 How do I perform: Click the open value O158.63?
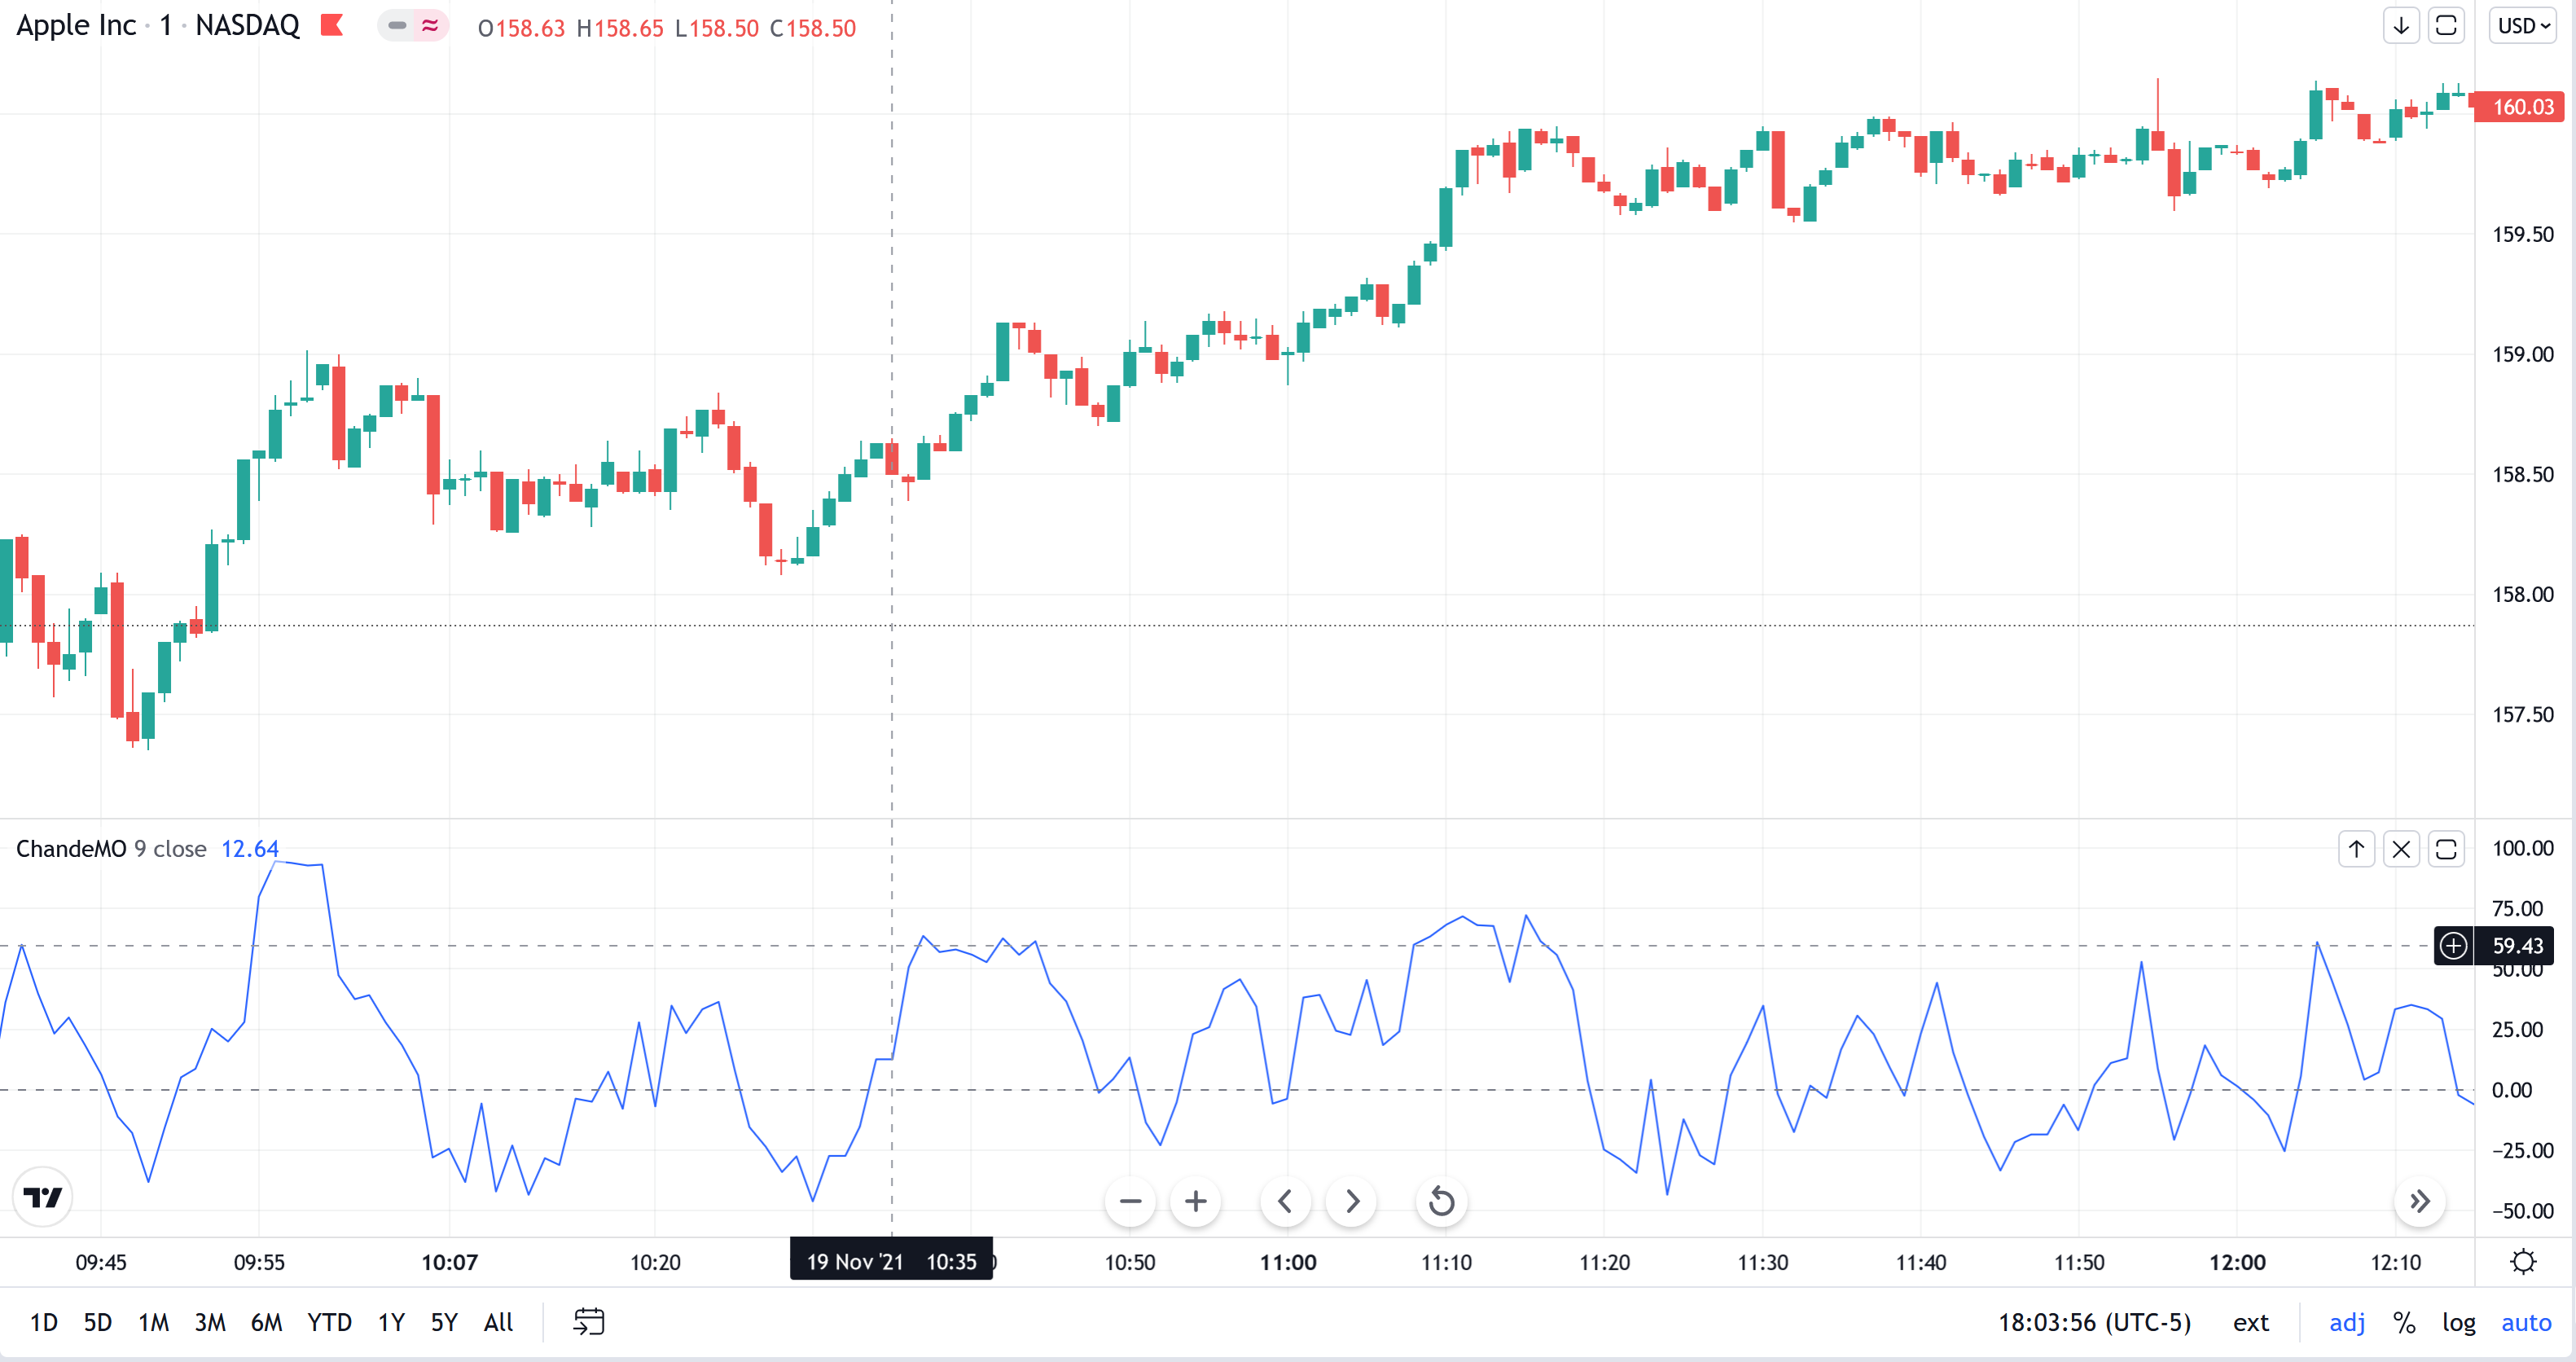(521, 28)
